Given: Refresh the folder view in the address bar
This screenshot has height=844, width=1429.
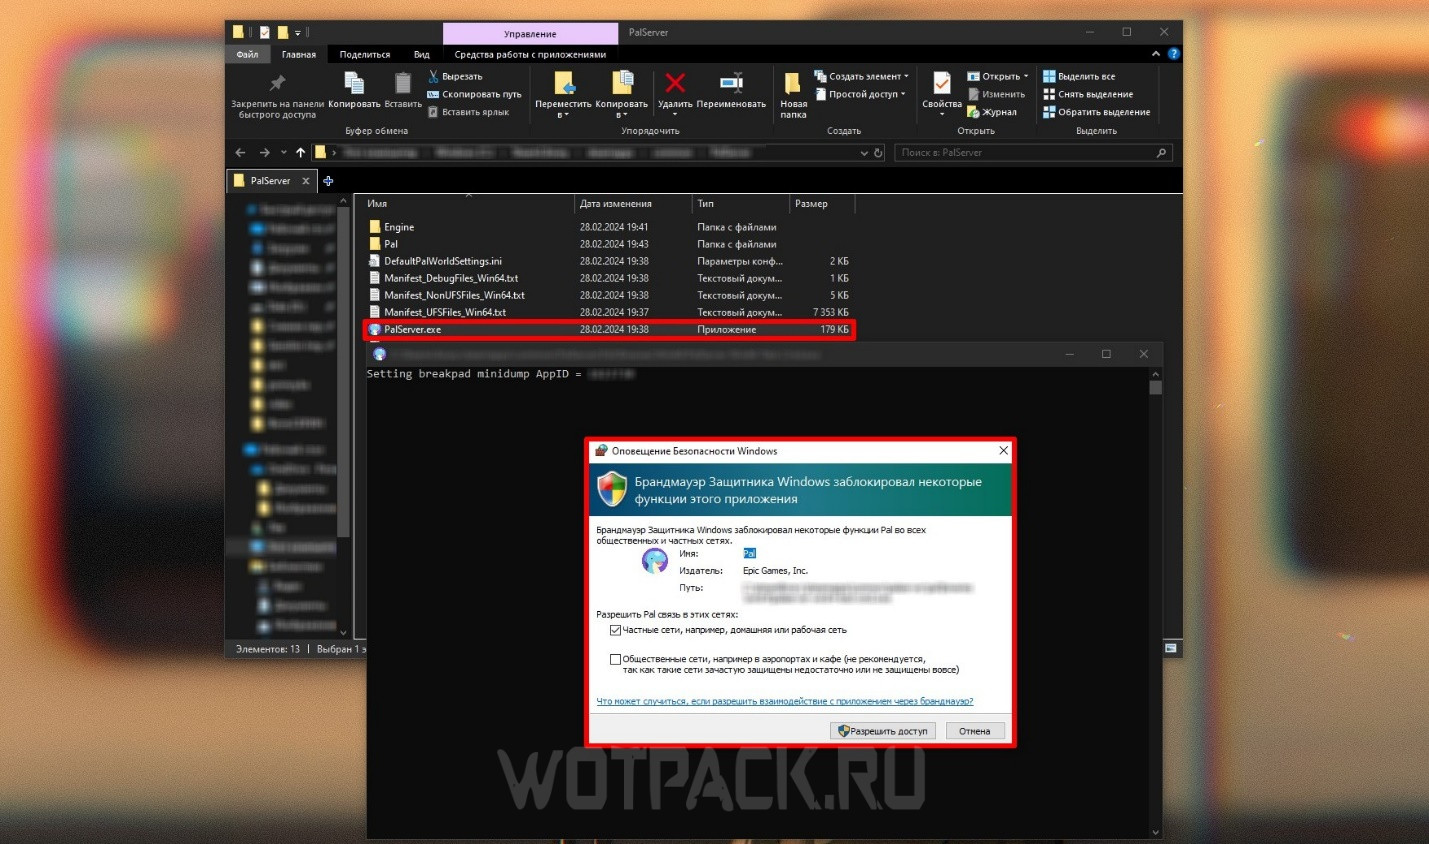Looking at the screenshot, I should pos(878,153).
